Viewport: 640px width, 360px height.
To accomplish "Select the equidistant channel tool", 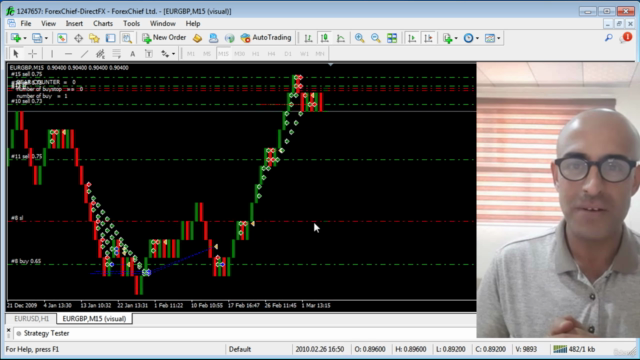I will click(100, 53).
